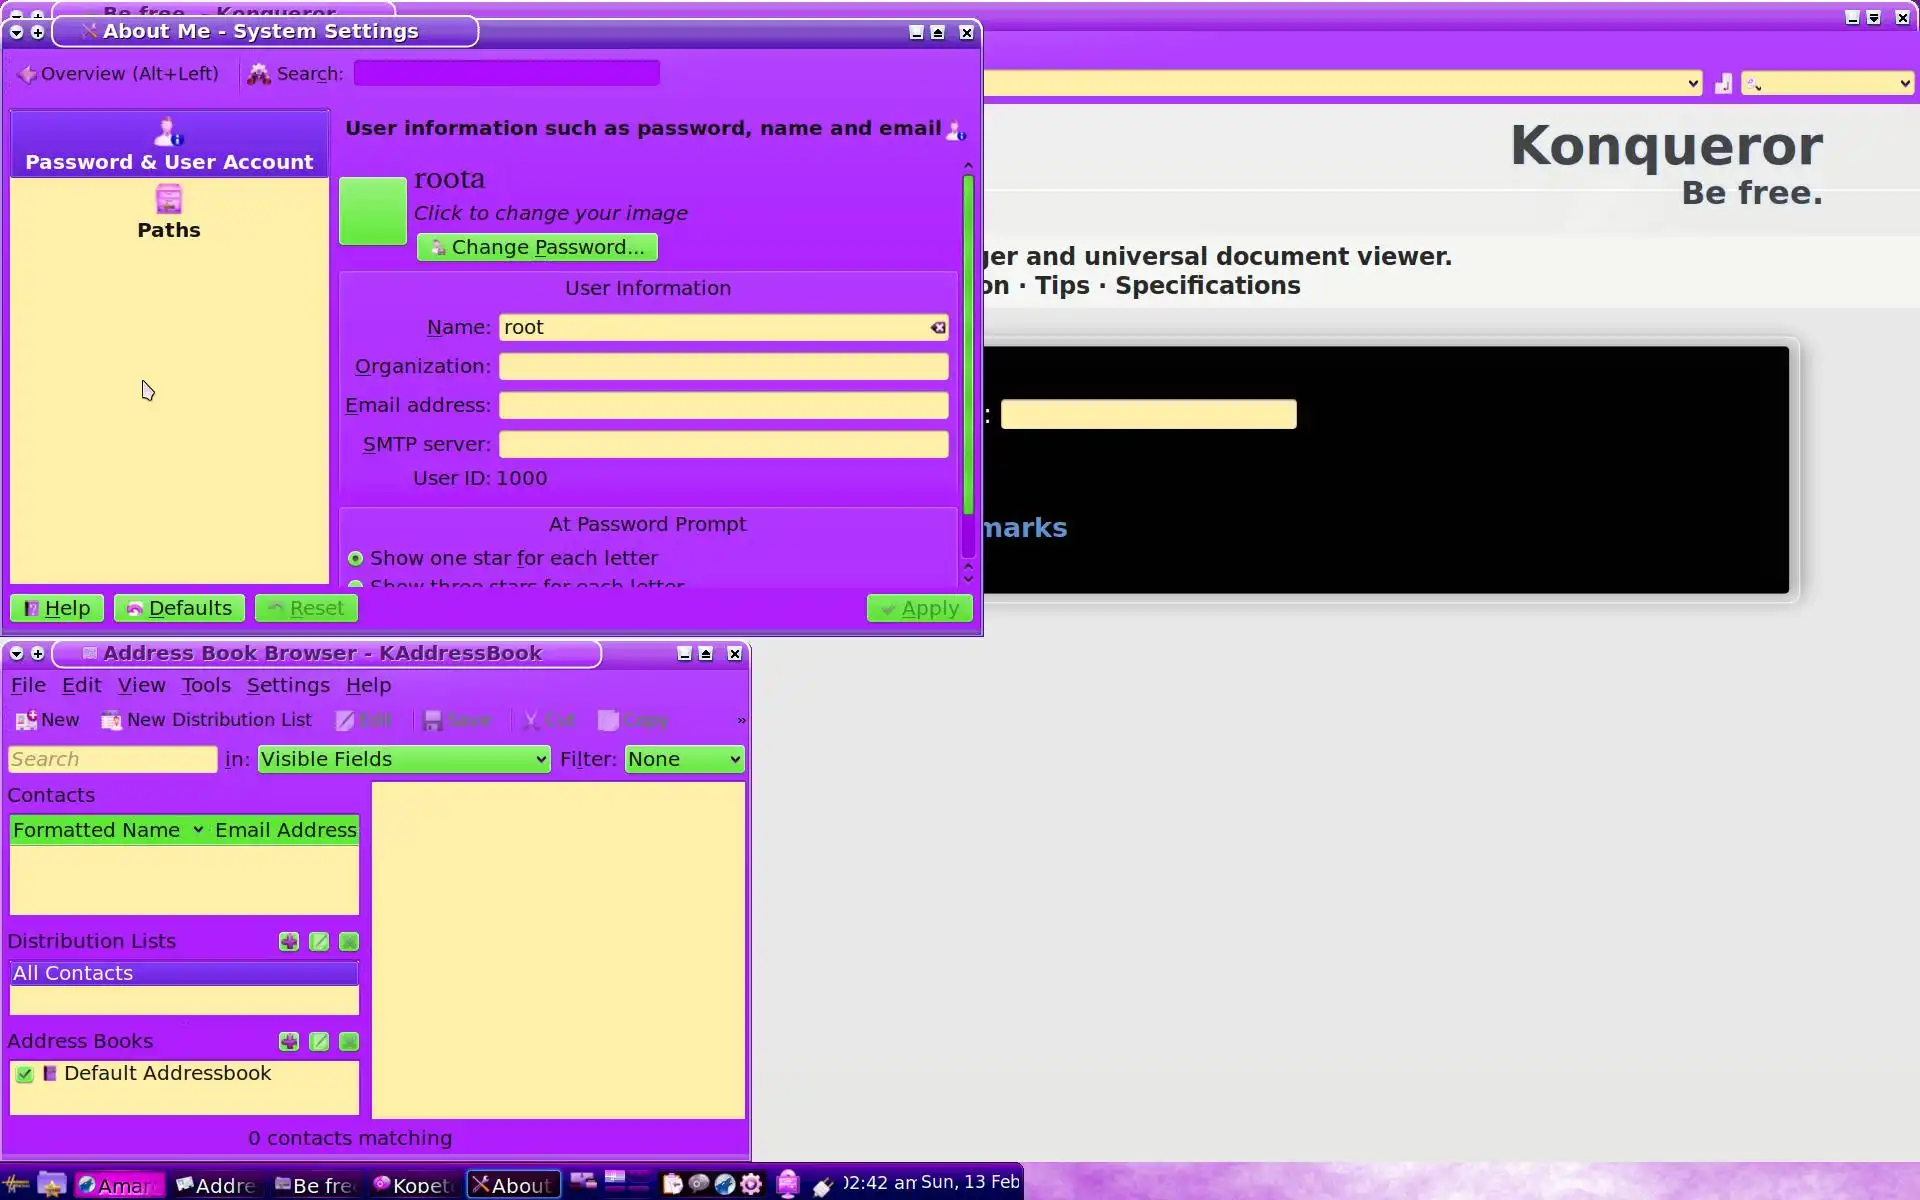1920x1200 pixels.
Task: Edit the selected address book
Action: coord(319,1042)
